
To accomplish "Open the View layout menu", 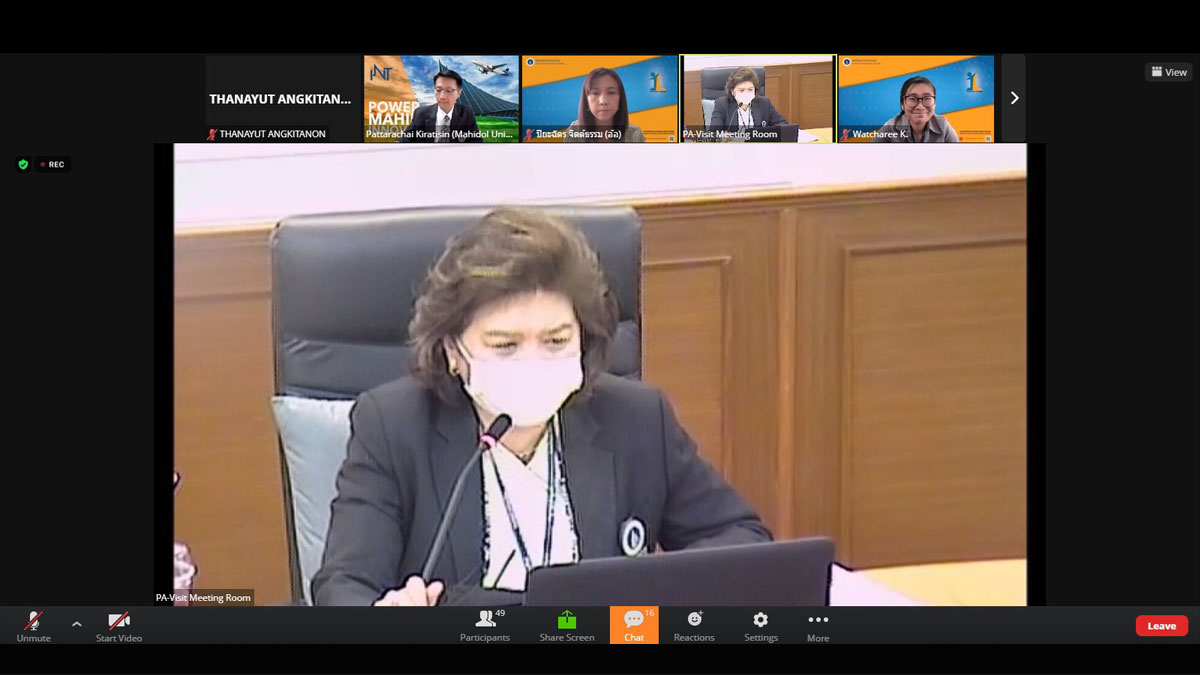I will tap(1169, 72).
